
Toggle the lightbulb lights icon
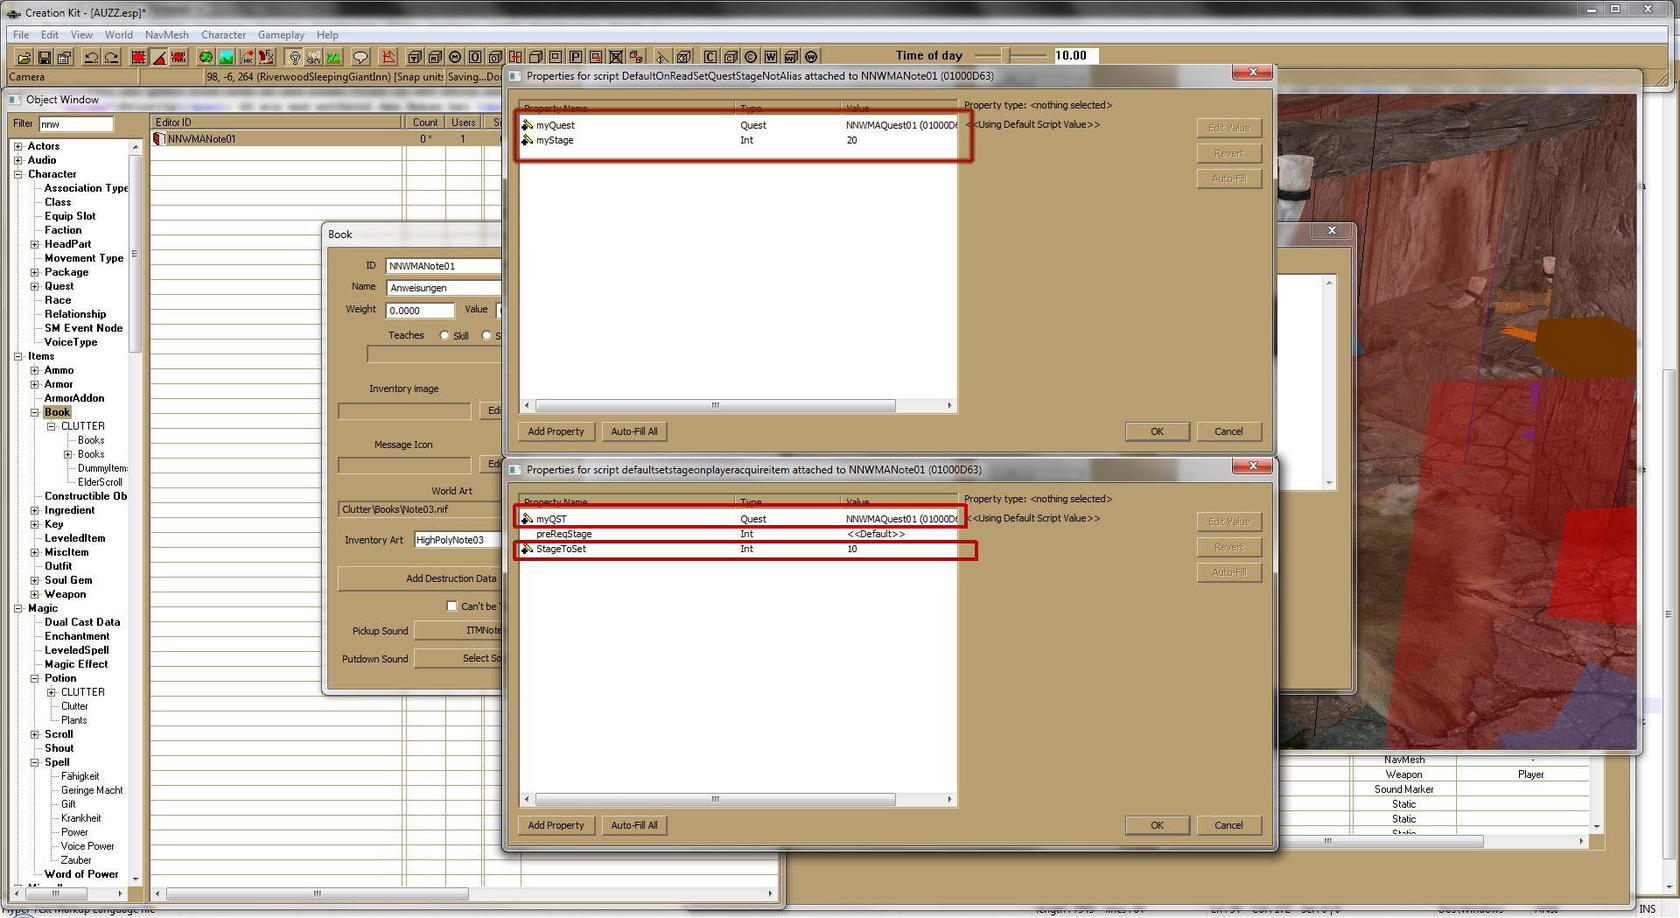(x=294, y=57)
